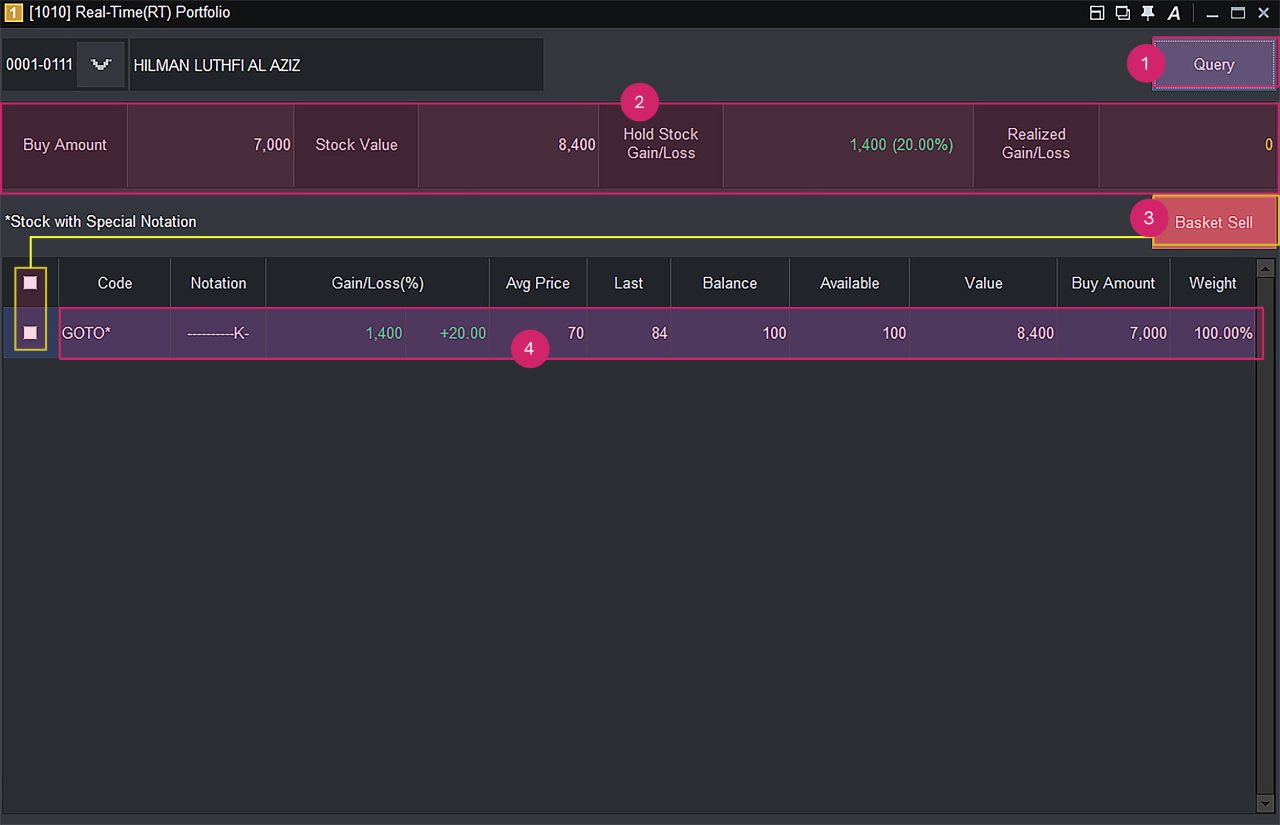Viewport: 1280px width, 825px height.
Task: Toggle the select-all checkbox in table header
Action: (x=30, y=283)
